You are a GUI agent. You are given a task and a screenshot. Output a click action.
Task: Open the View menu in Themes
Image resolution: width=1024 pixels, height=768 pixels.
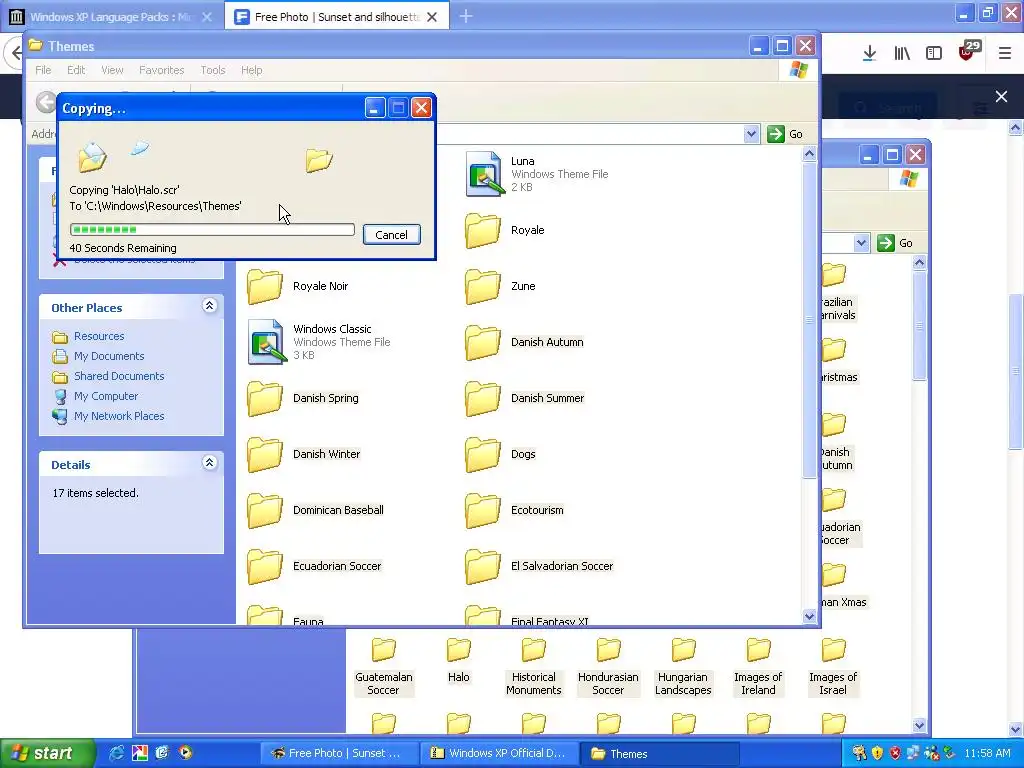[112, 70]
